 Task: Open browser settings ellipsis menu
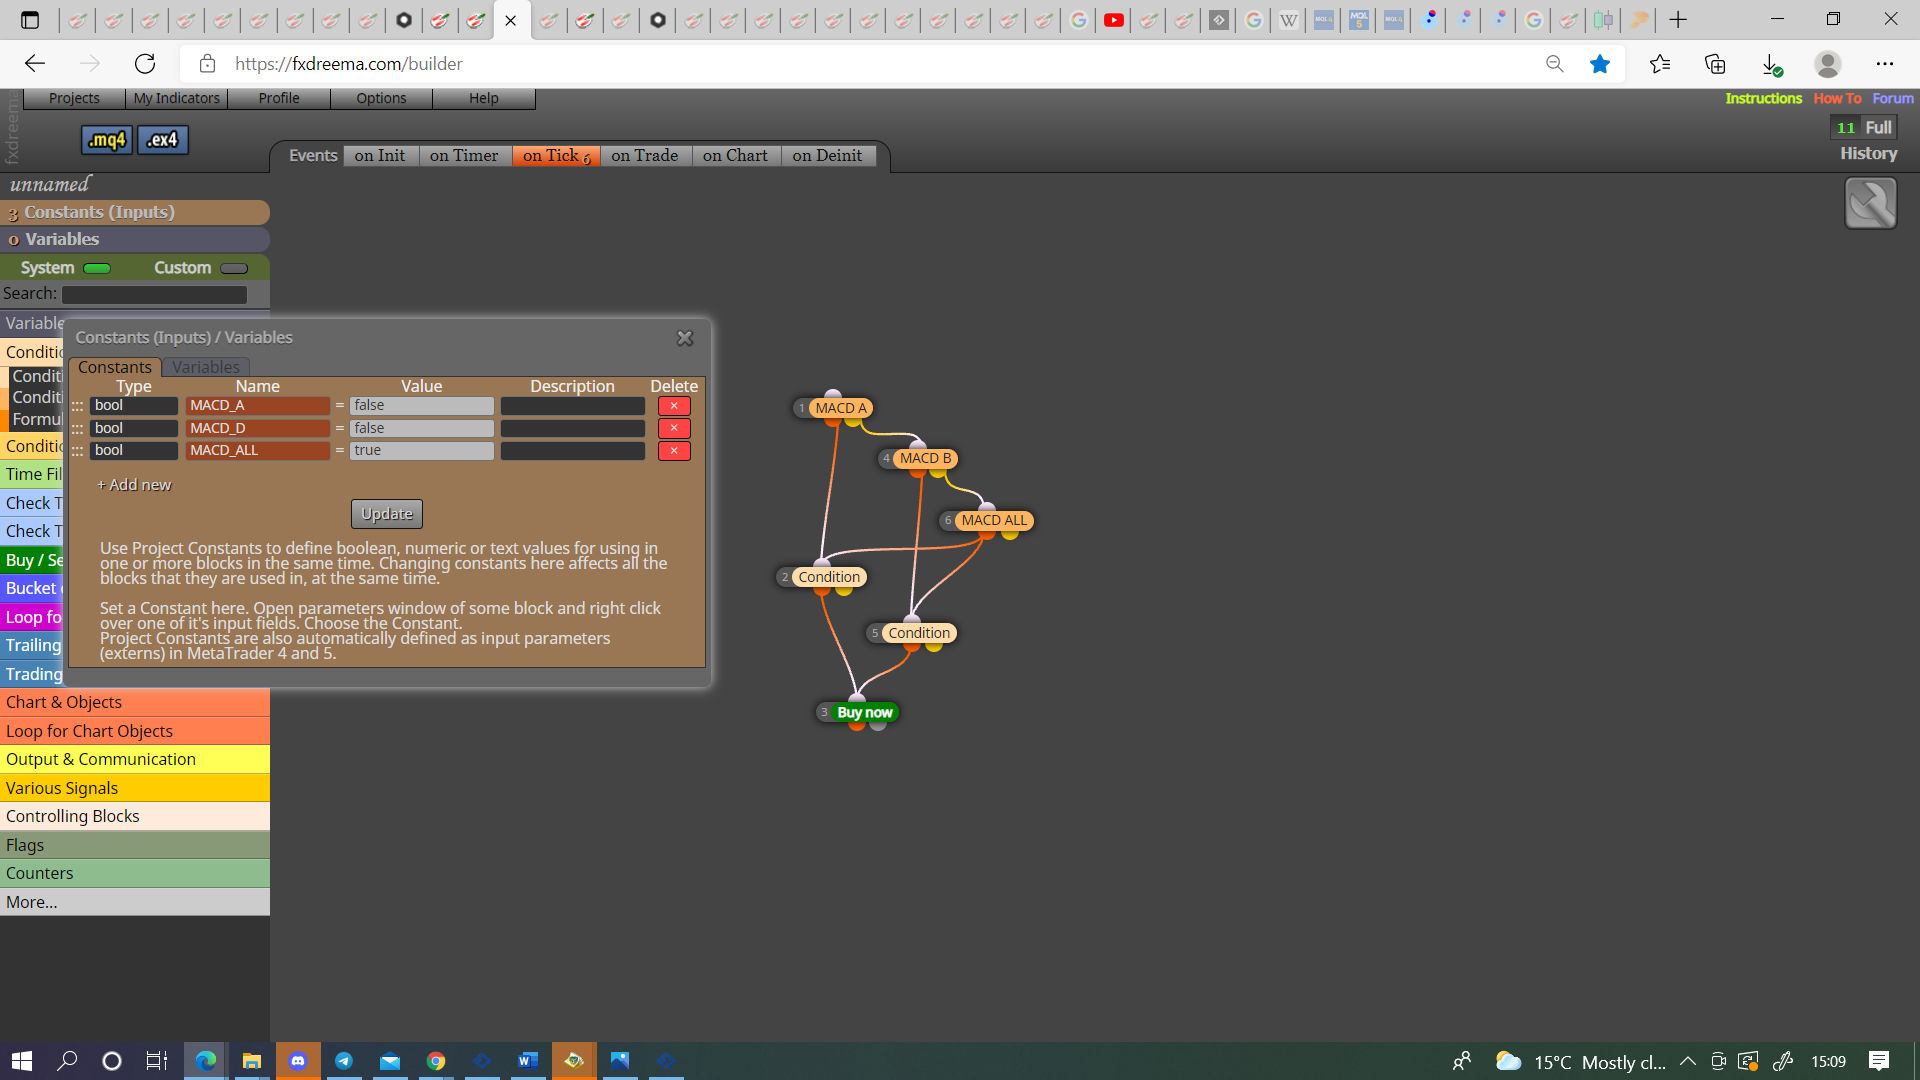[x=1885, y=64]
